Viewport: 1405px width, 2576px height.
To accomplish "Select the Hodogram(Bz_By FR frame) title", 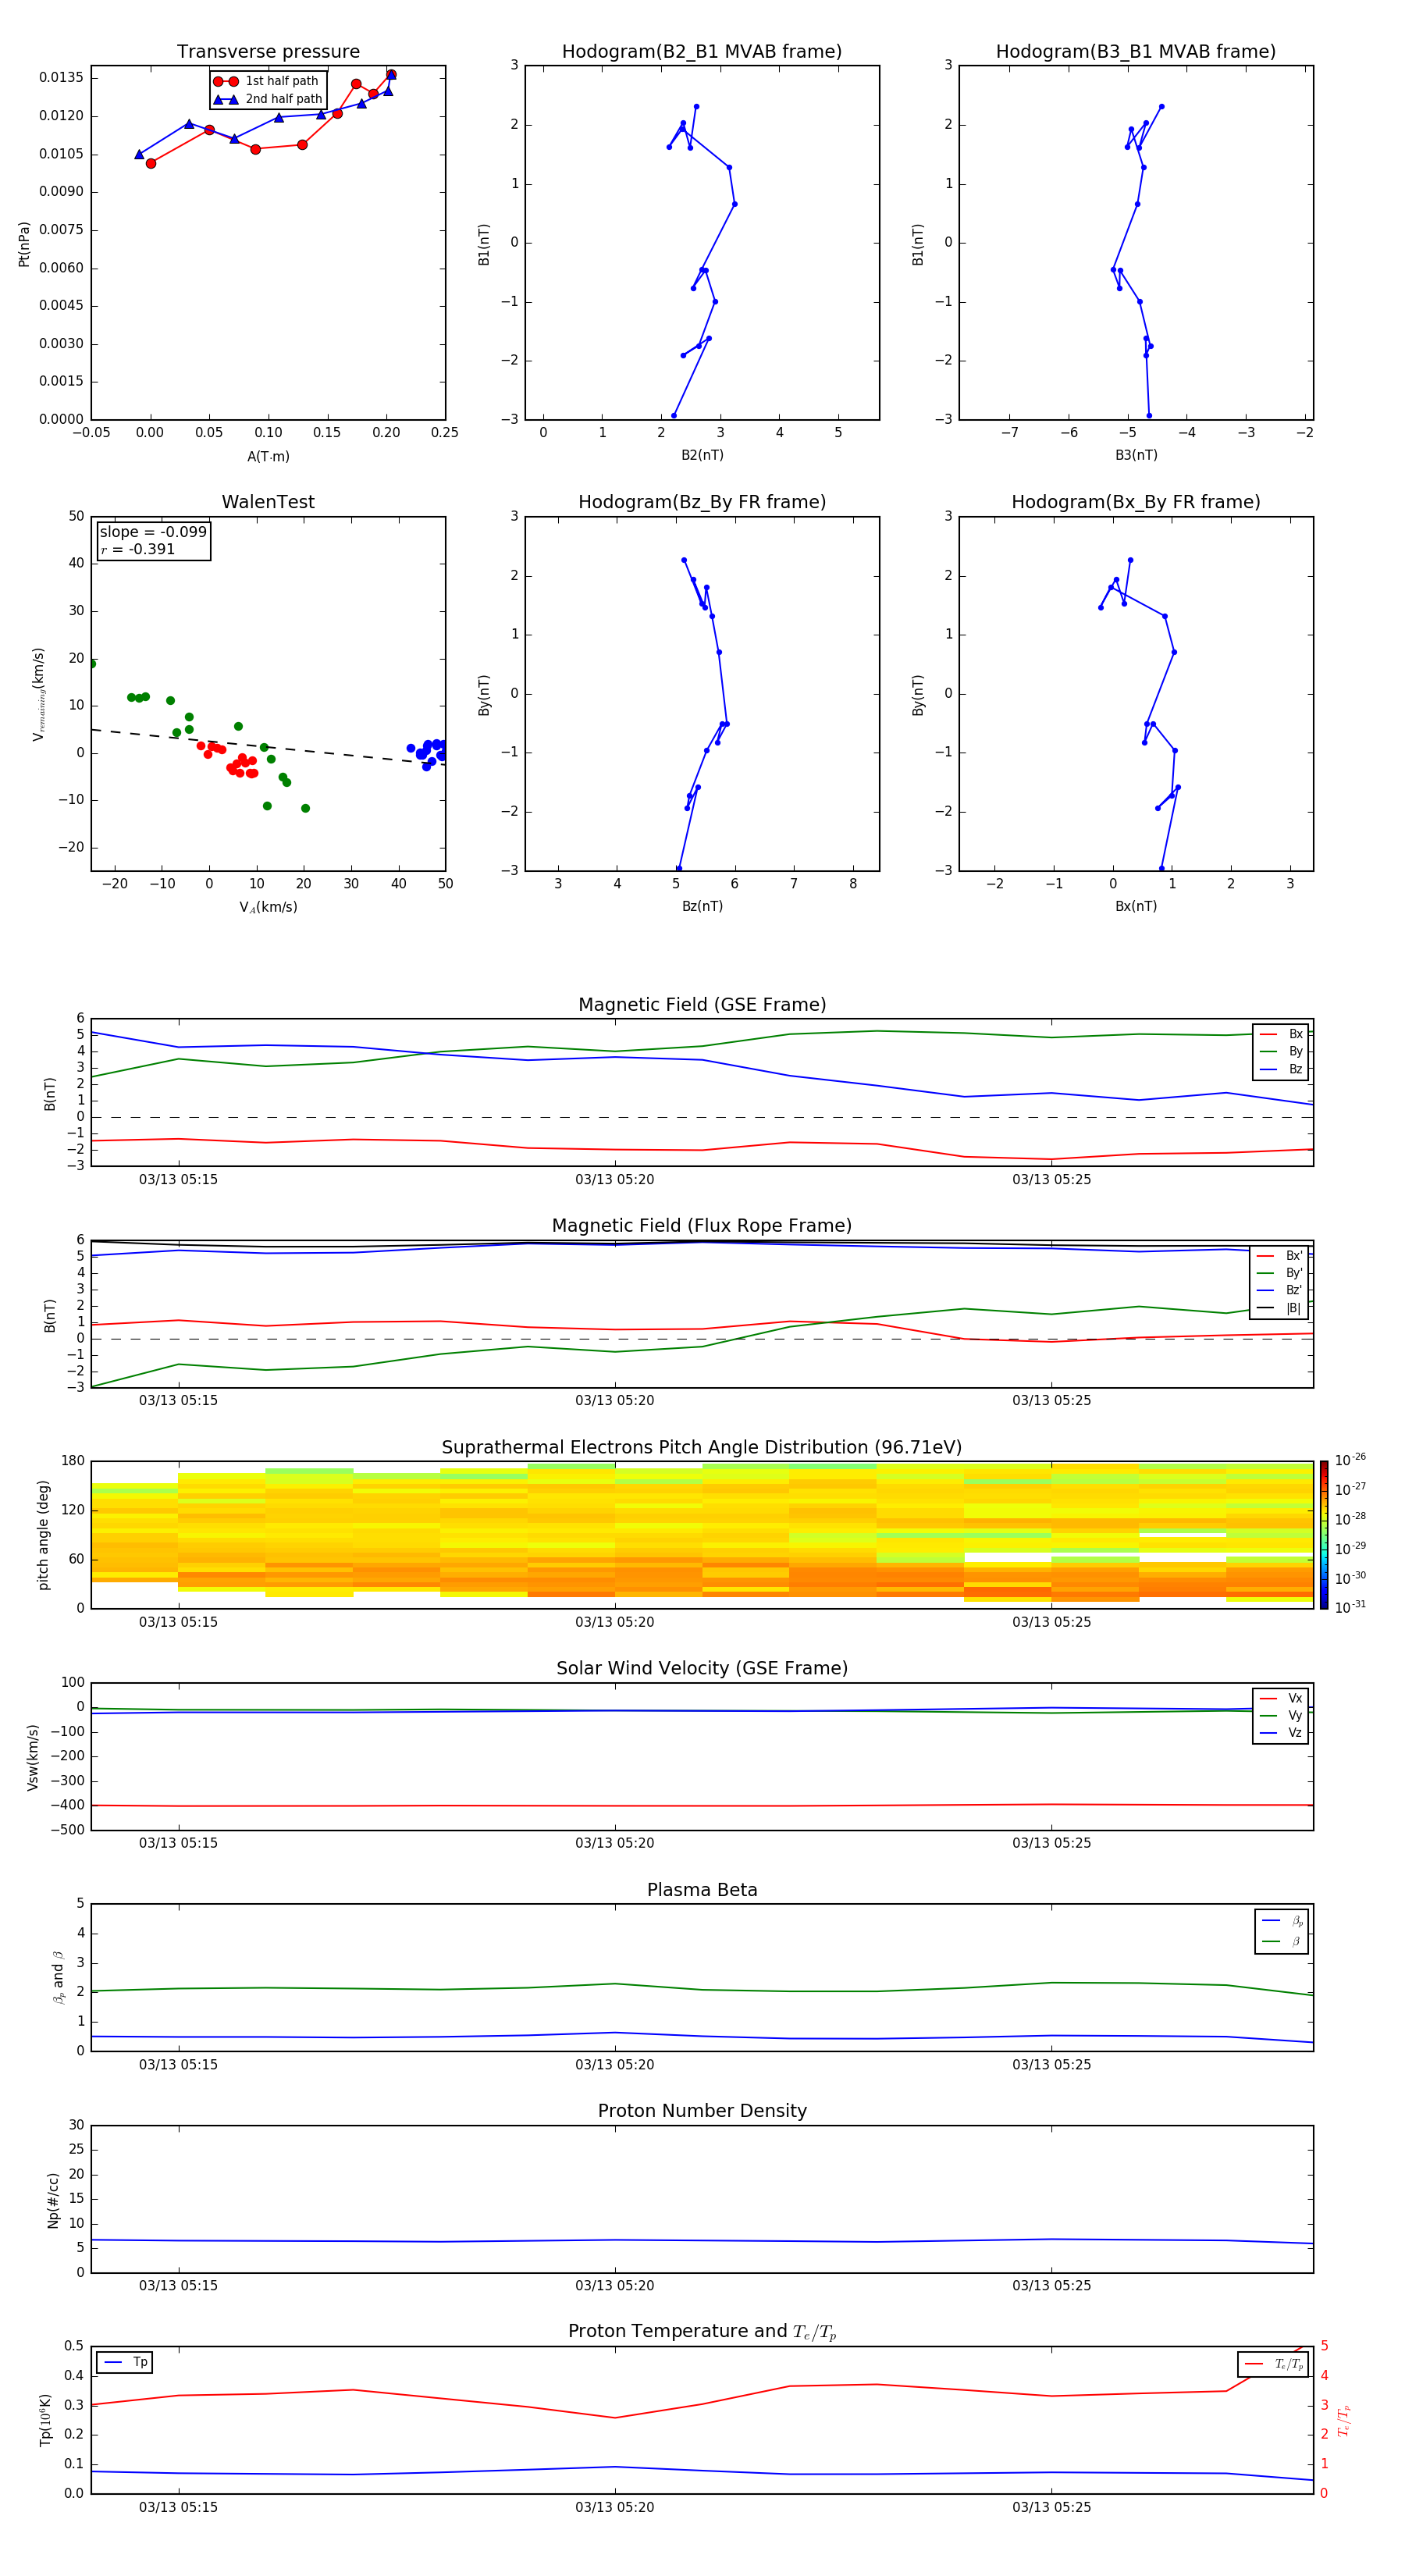I will click(x=701, y=502).
